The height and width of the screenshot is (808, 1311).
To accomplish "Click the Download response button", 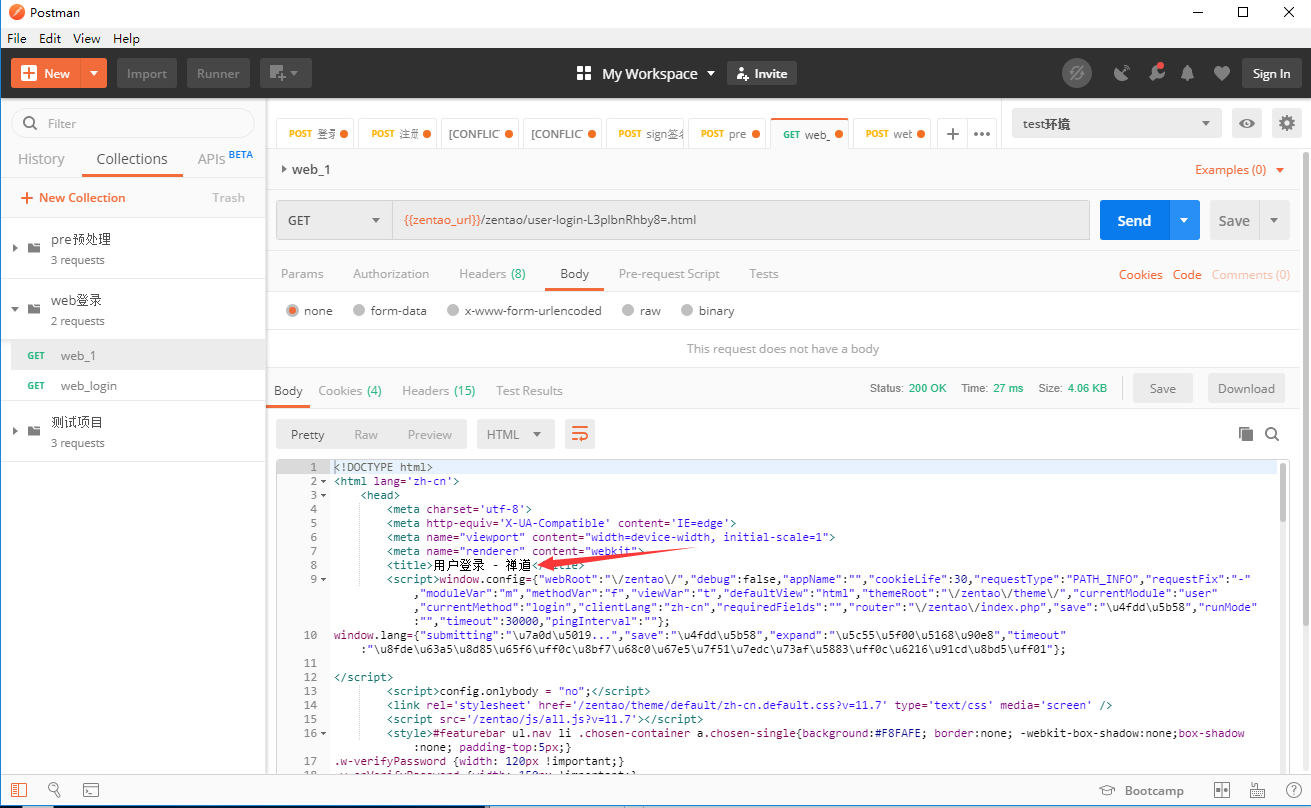I will coord(1246,388).
